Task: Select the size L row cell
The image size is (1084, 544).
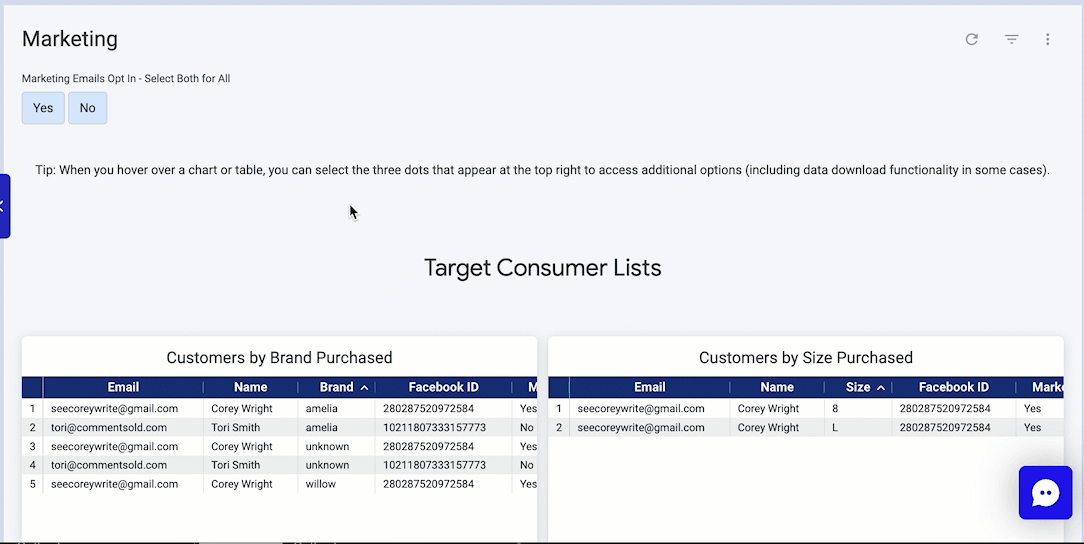Action: pos(835,427)
